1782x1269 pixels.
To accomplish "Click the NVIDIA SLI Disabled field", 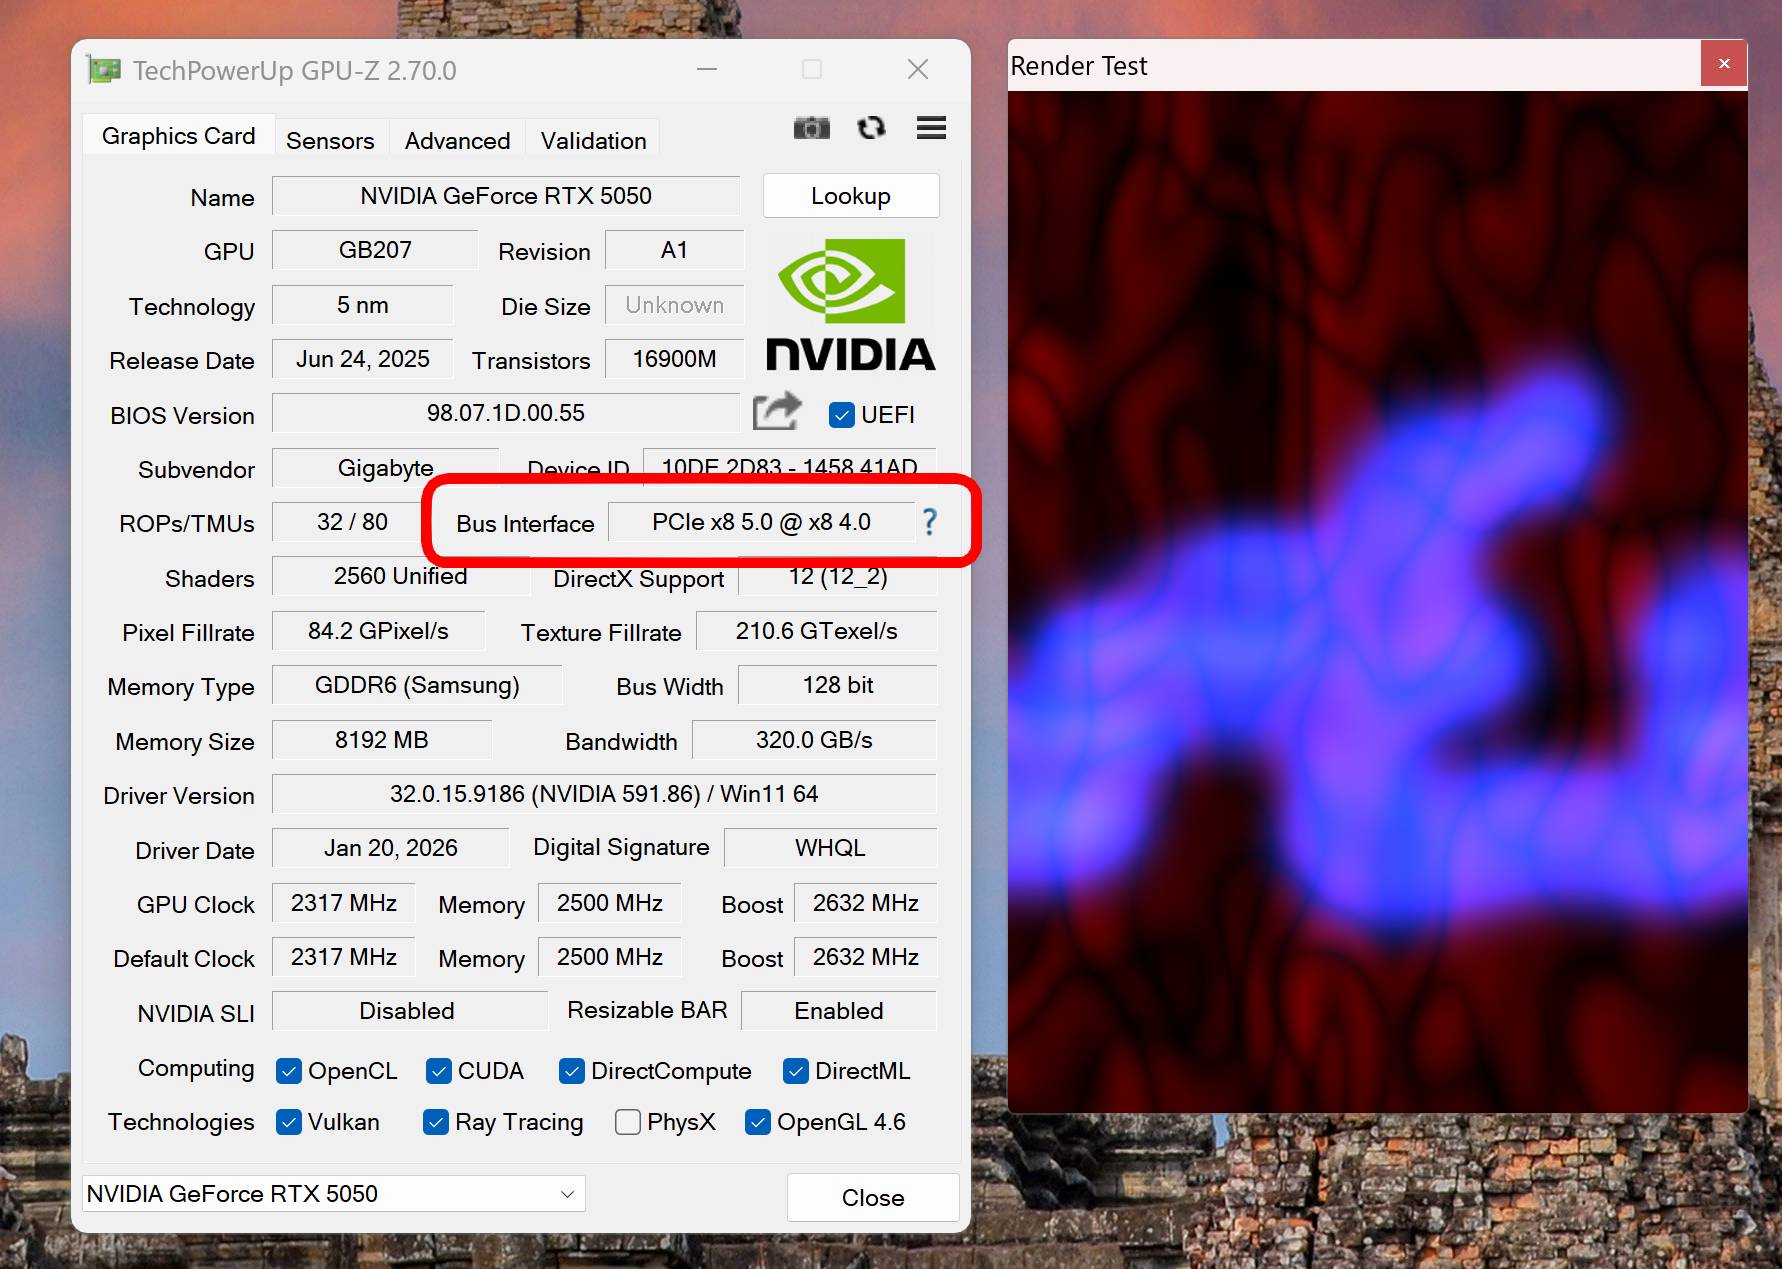I will (410, 1011).
